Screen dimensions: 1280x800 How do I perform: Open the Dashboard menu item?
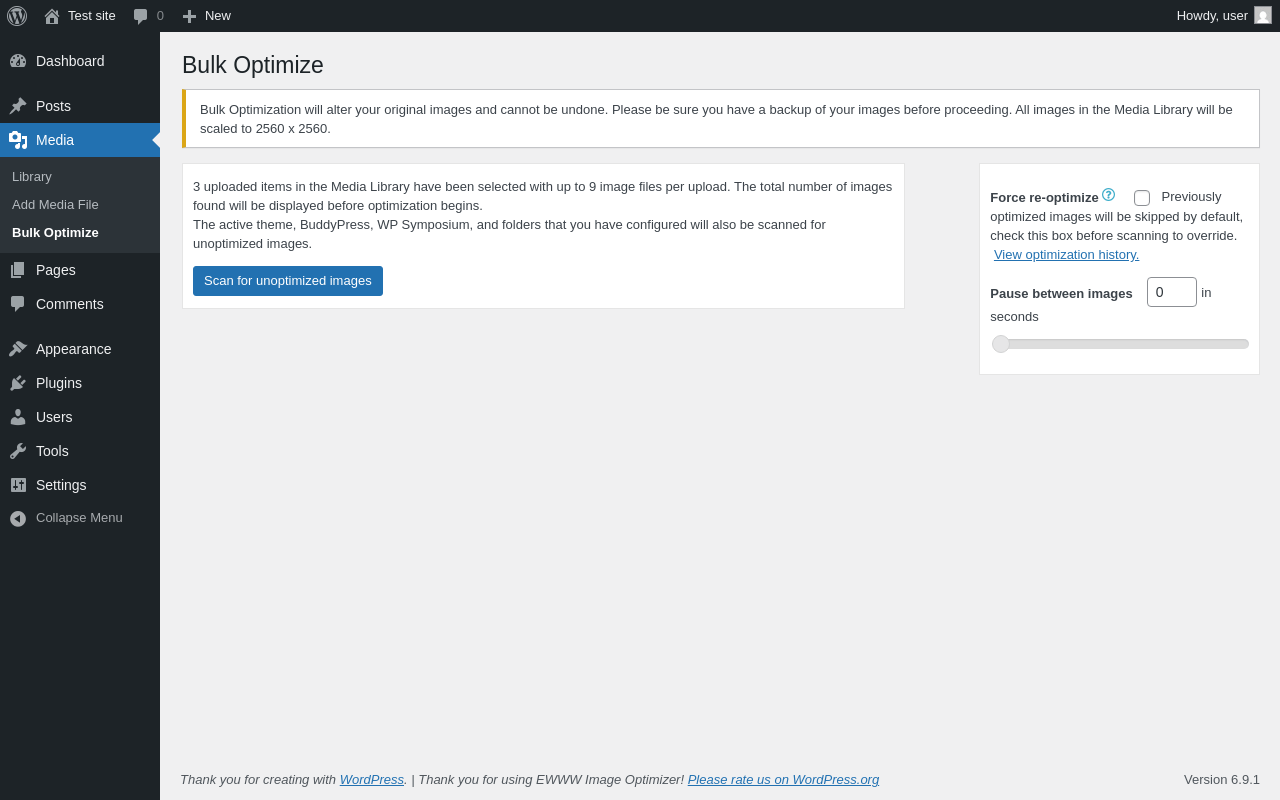tap(70, 61)
